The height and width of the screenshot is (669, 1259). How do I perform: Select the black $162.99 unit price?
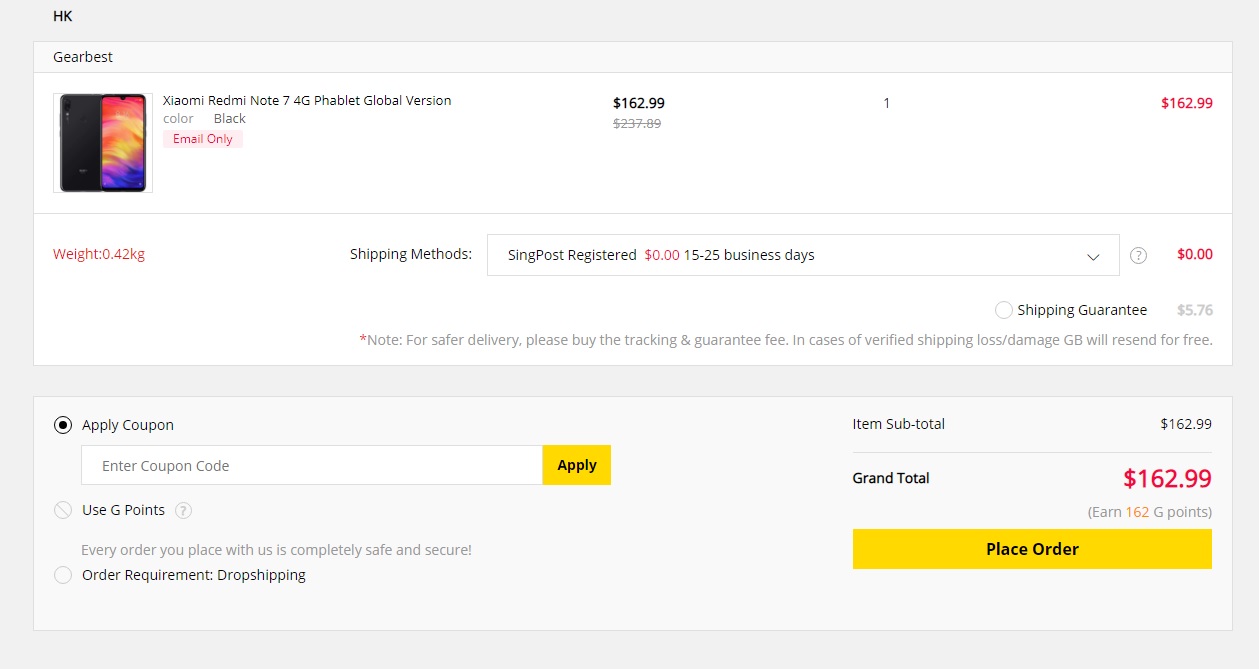639,103
